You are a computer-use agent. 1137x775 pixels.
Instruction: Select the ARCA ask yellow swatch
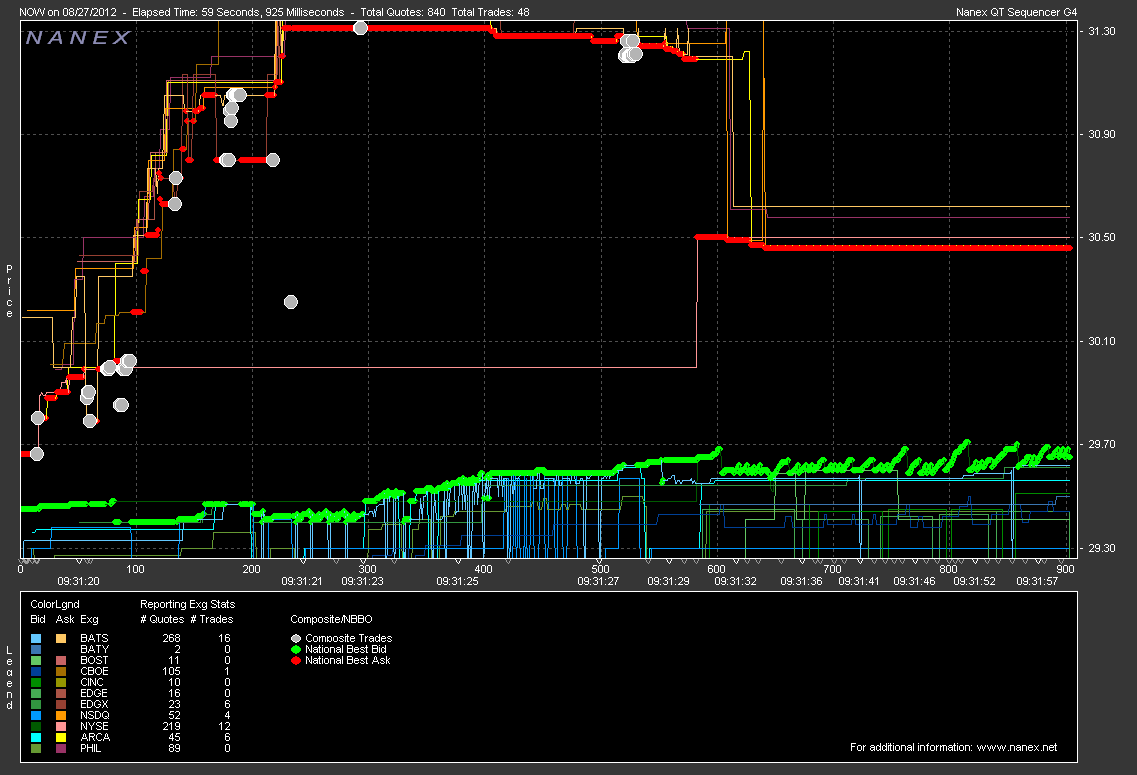[61, 737]
